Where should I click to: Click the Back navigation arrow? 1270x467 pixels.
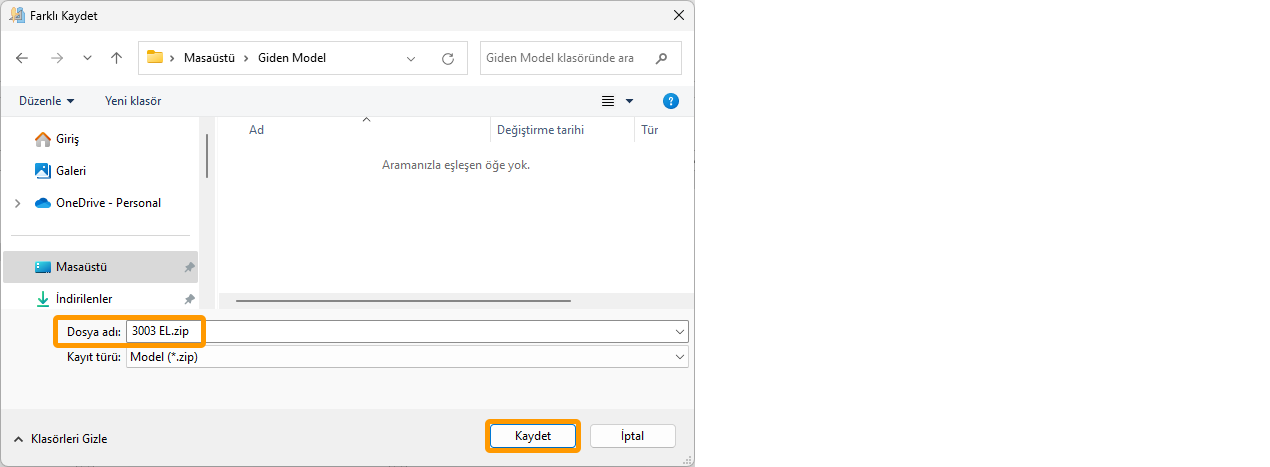[x=22, y=58]
